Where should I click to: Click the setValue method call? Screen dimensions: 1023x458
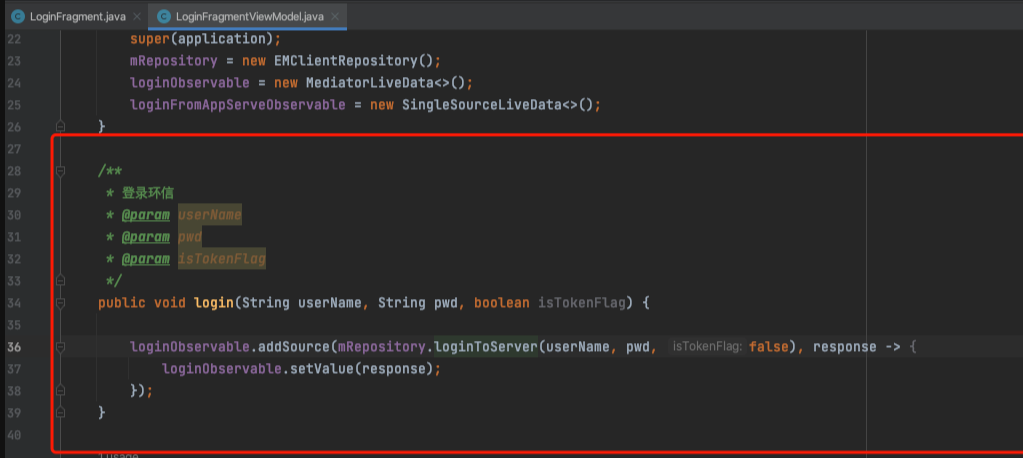click(322, 369)
